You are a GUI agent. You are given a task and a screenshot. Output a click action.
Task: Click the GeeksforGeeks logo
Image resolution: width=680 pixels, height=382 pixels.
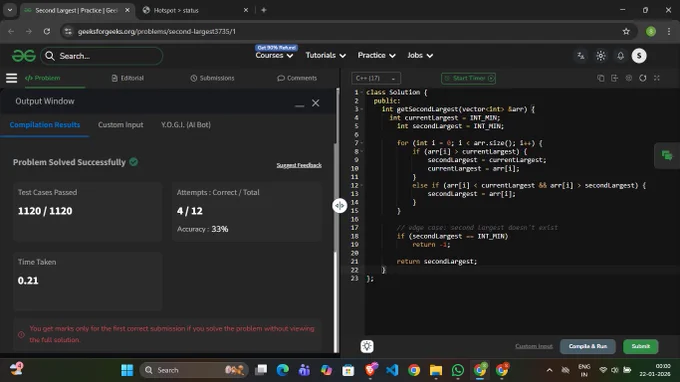click(23, 56)
